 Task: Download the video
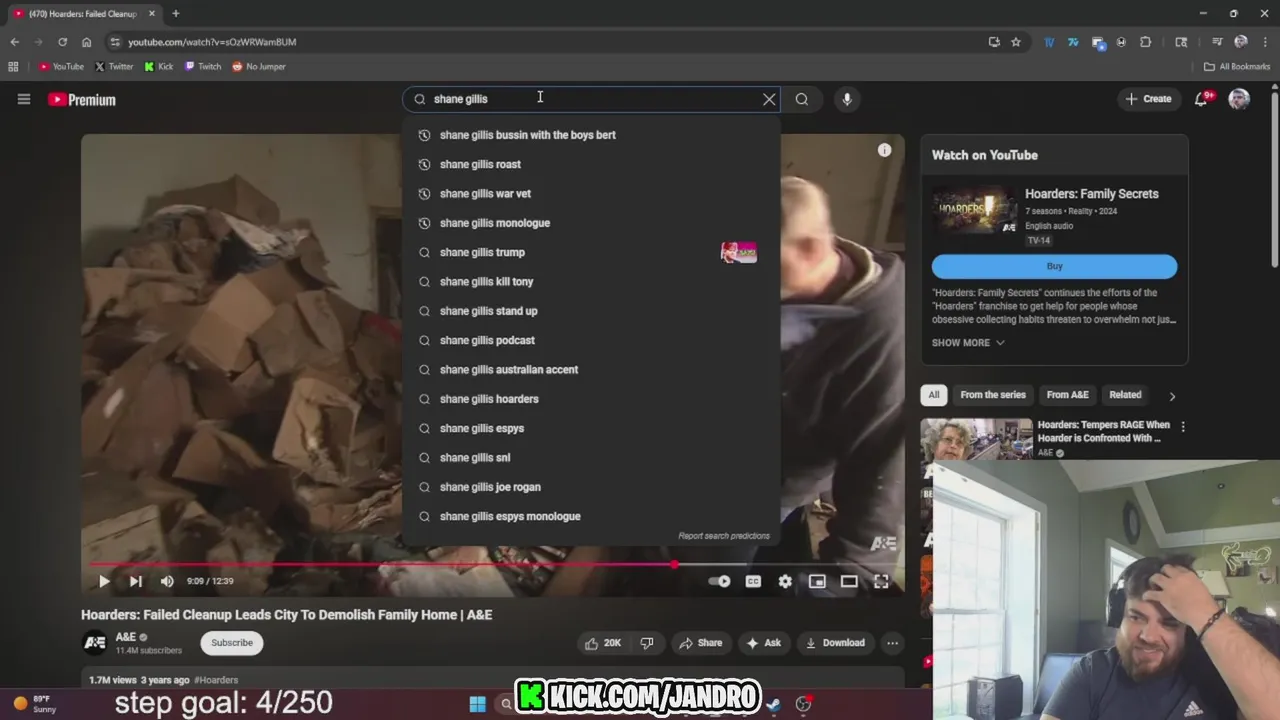[835, 643]
